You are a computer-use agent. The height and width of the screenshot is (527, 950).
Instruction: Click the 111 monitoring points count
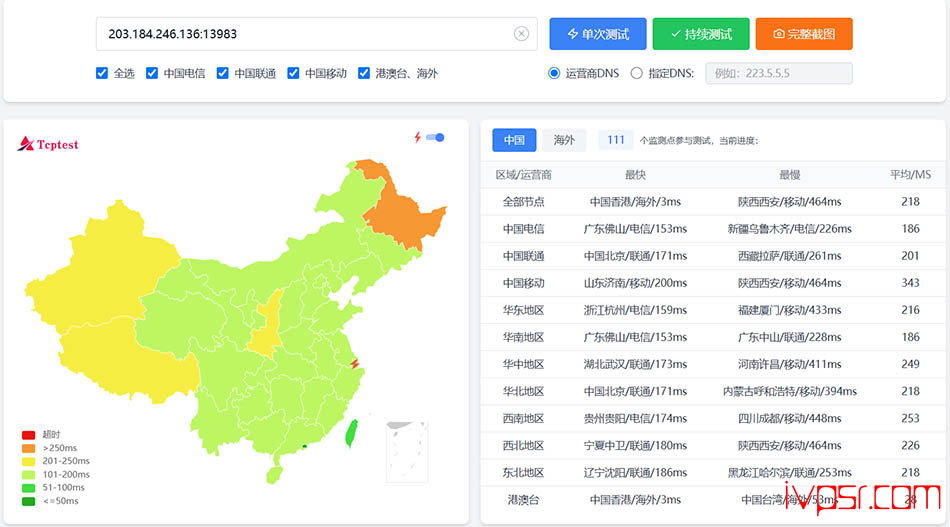pyautogui.click(x=616, y=140)
